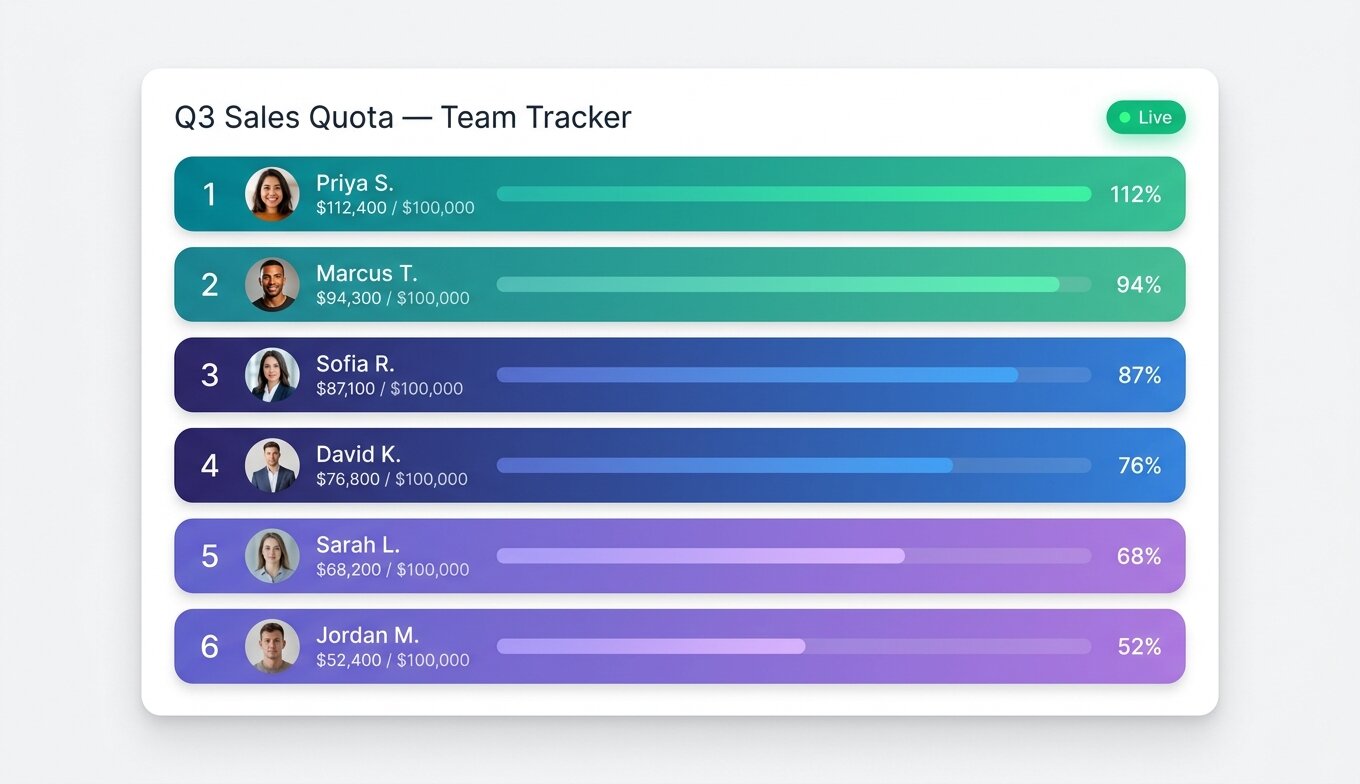
Task: Click the 94% percentage value
Action: tap(1139, 285)
